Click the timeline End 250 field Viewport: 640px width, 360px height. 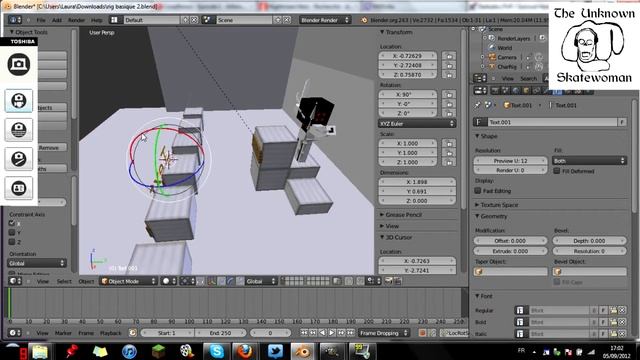220,333
